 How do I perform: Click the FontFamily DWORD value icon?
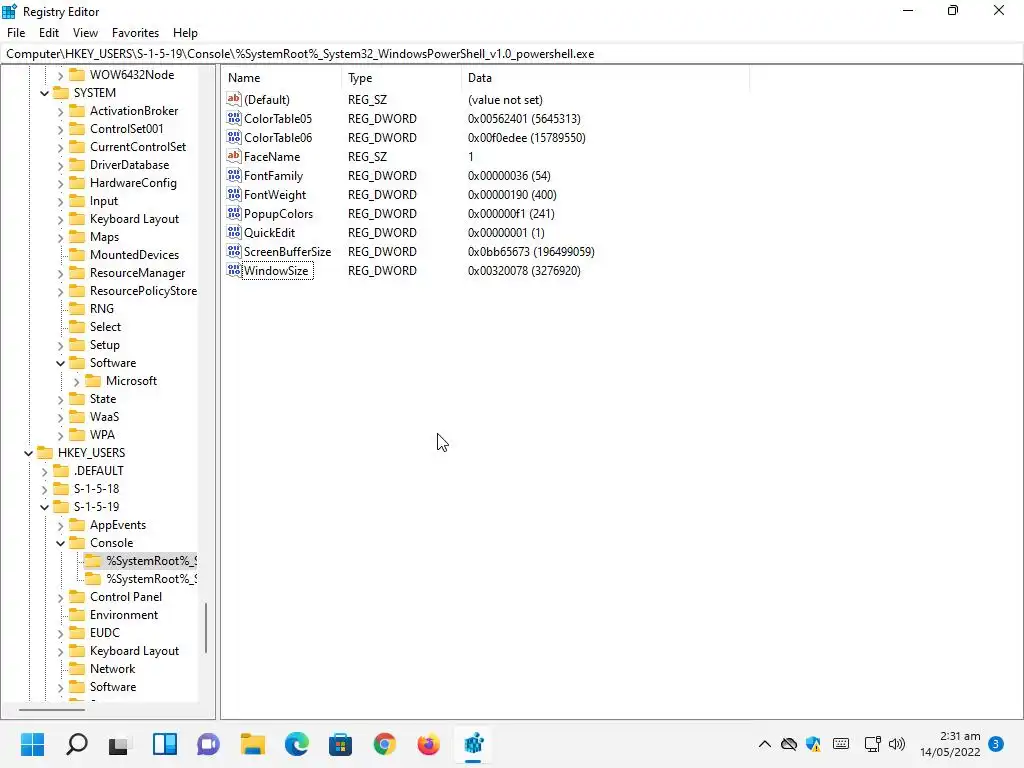point(234,175)
